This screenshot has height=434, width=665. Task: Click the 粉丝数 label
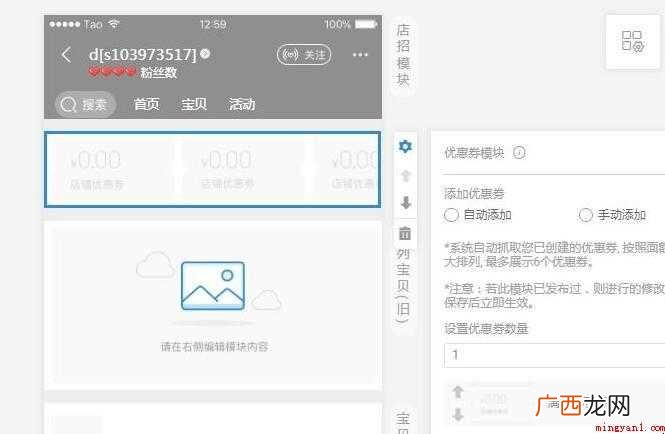(x=159, y=73)
